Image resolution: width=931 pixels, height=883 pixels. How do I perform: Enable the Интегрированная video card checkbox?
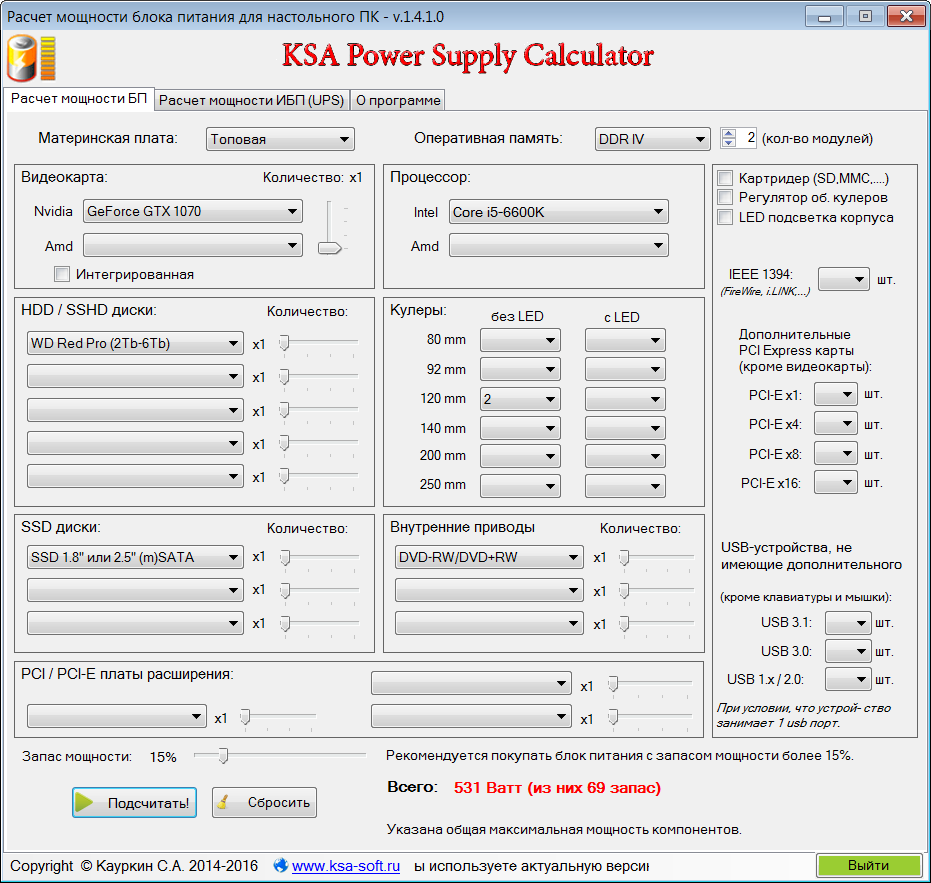(x=62, y=274)
